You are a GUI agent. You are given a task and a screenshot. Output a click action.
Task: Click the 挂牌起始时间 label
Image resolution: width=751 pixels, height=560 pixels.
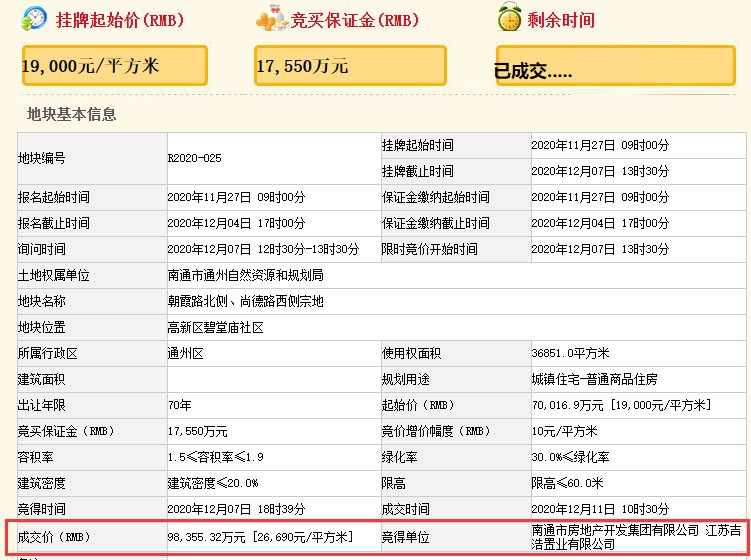[418, 145]
